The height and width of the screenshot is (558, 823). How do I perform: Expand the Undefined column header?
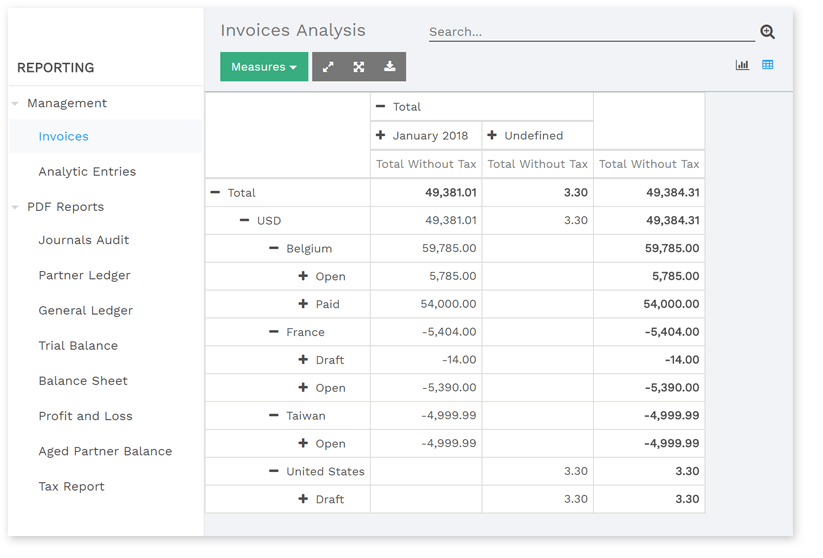tap(492, 135)
